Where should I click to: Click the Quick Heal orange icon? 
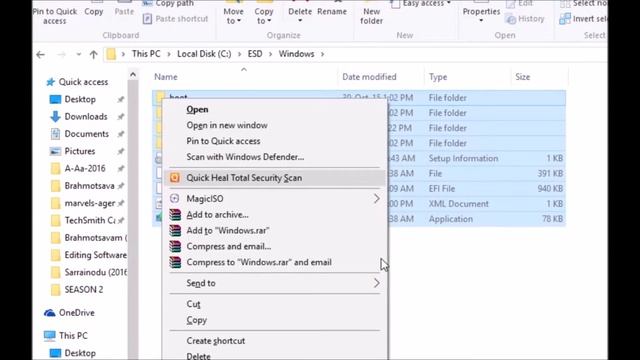click(x=175, y=178)
